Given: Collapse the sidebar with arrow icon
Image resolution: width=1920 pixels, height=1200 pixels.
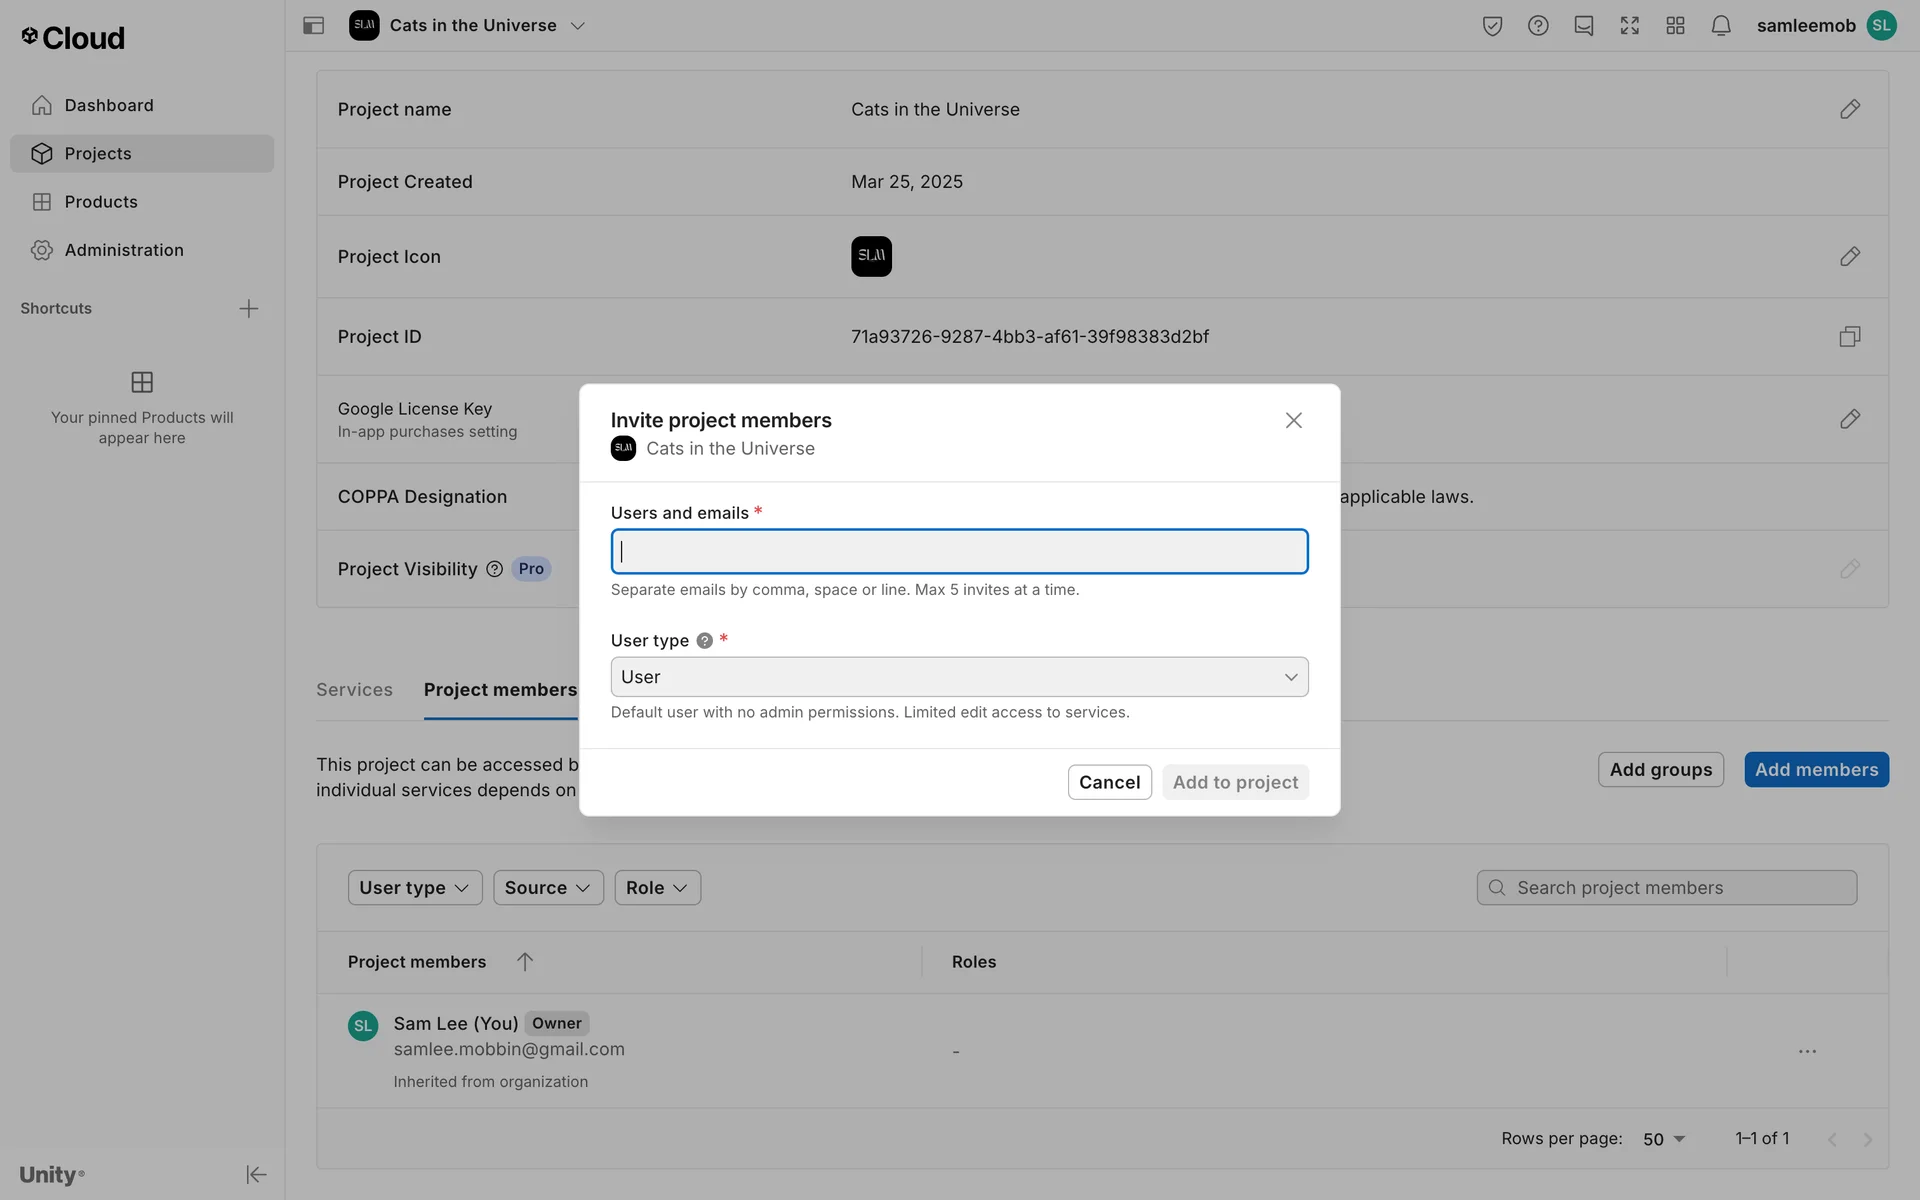Looking at the screenshot, I should [x=256, y=1174].
